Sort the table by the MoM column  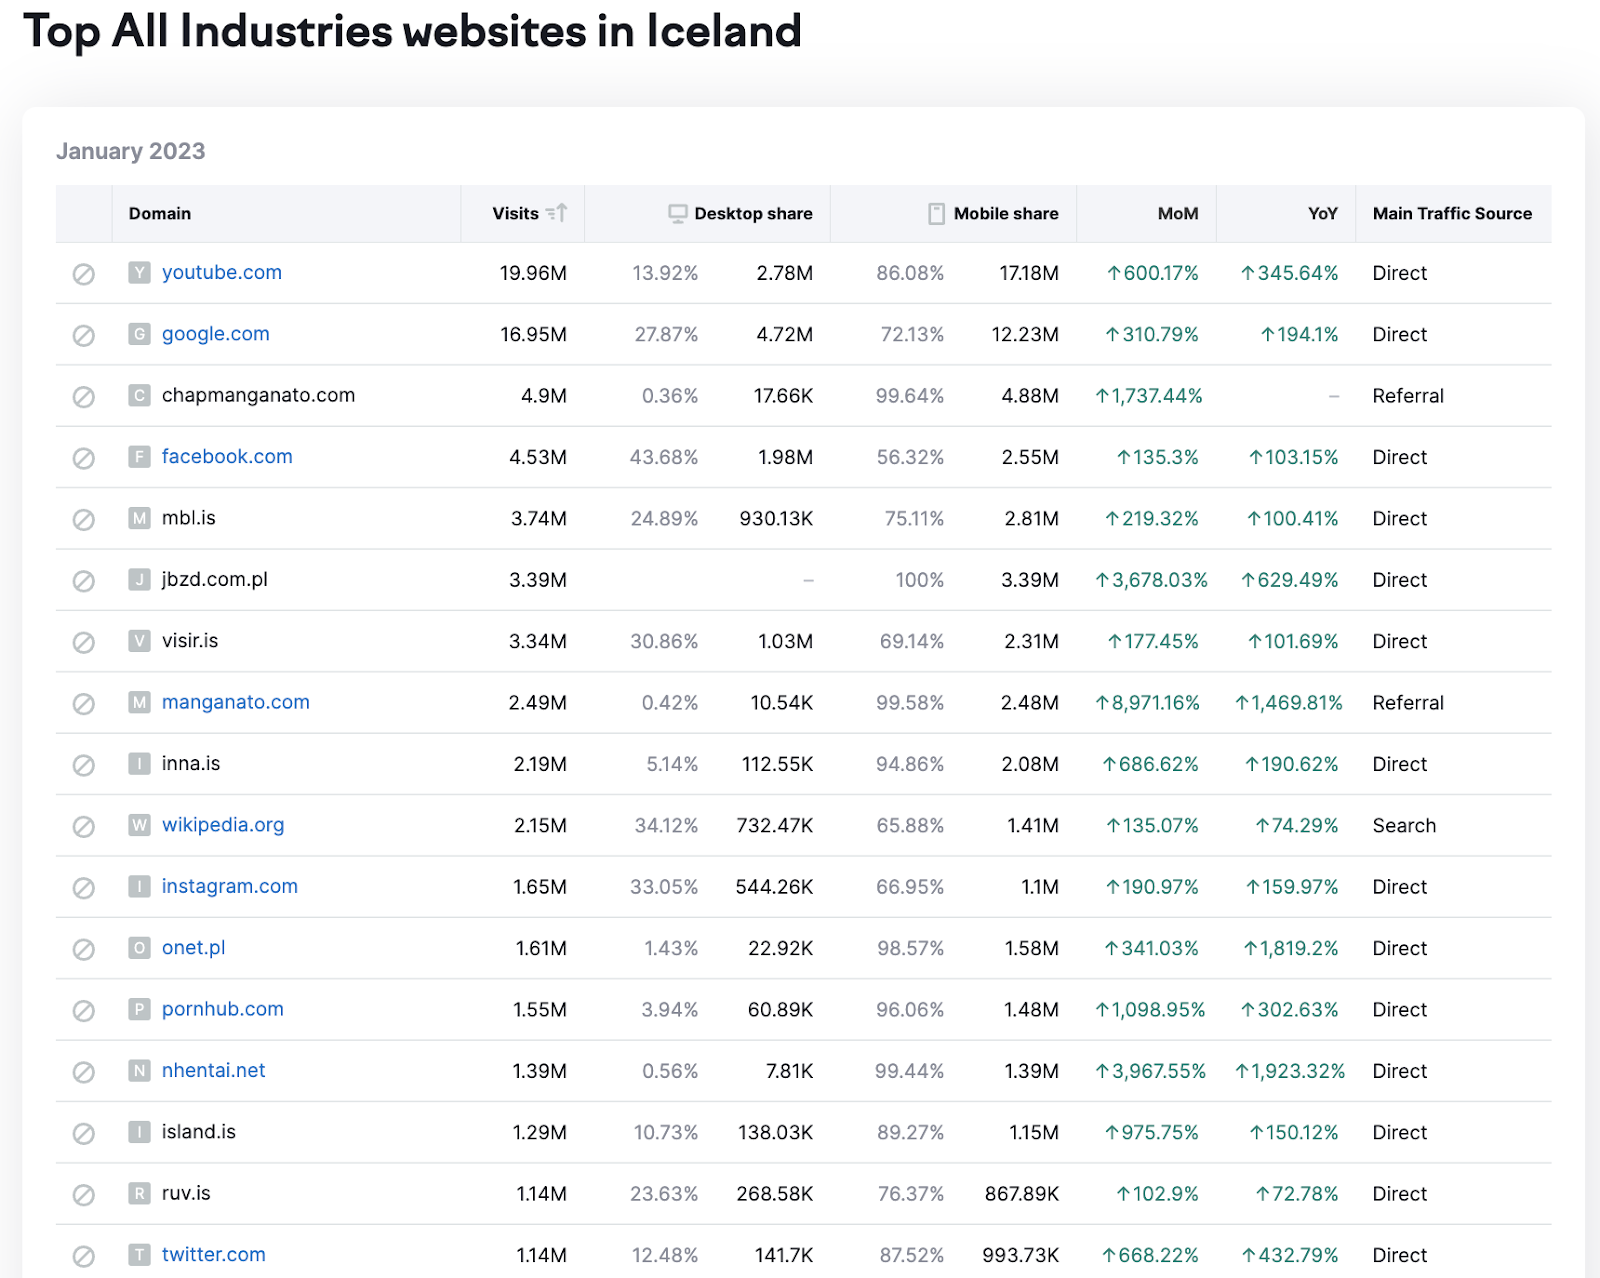coord(1177,214)
